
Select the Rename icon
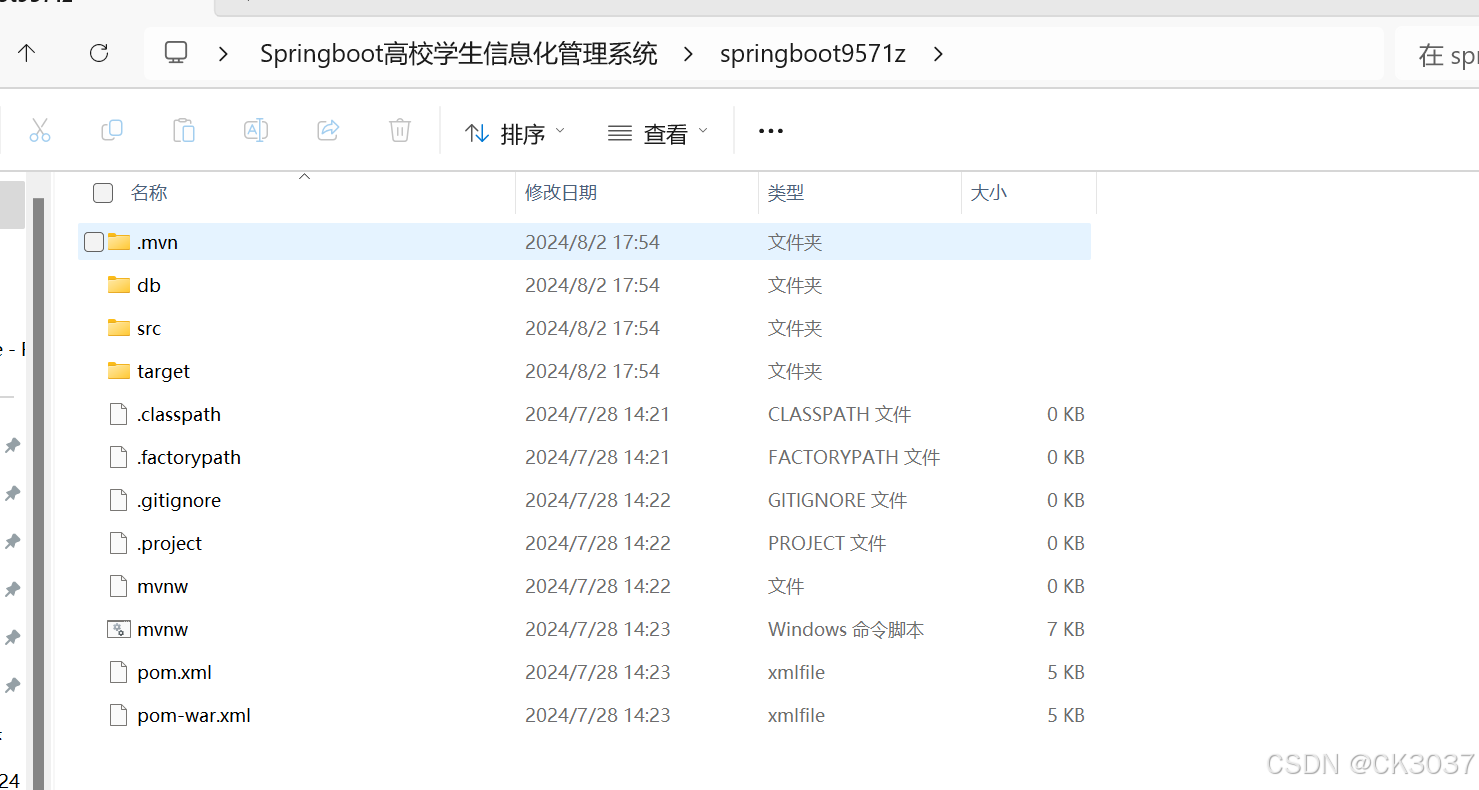tap(256, 130)
